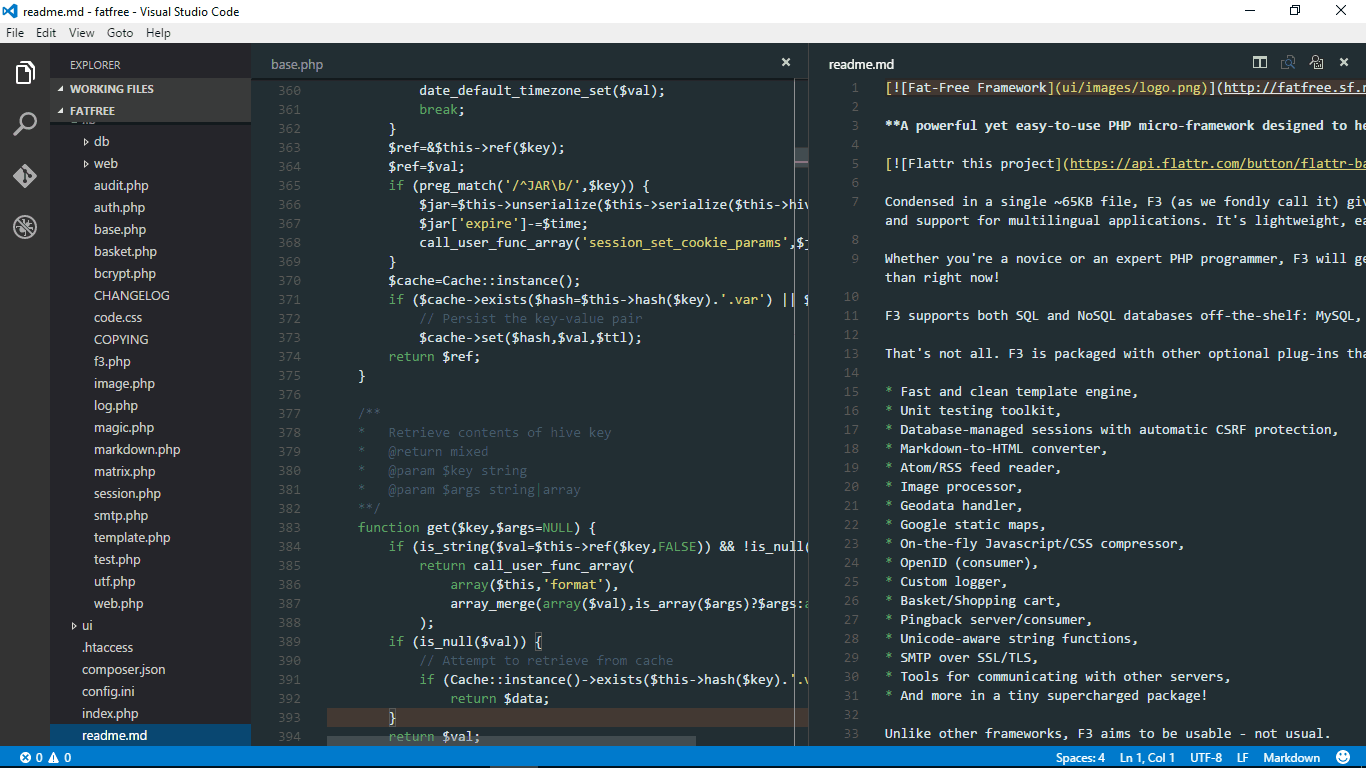Viewport: 1366px width, 768px height.
Task: Click the base.php horizontal scrollbar thumb
Action: pyautogui.click(x=511, y=741)
